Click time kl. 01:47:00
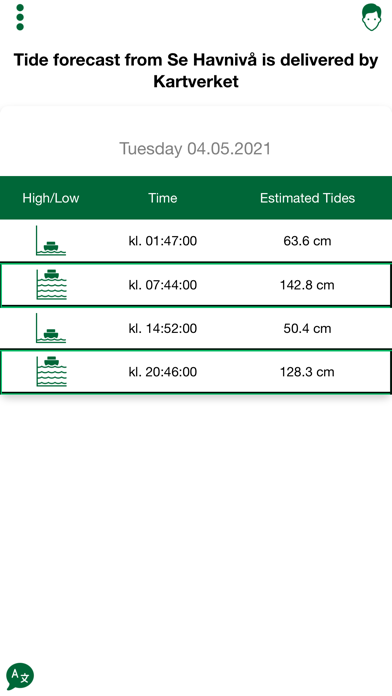The image size is (392, 696). click(x=162, y=241)
